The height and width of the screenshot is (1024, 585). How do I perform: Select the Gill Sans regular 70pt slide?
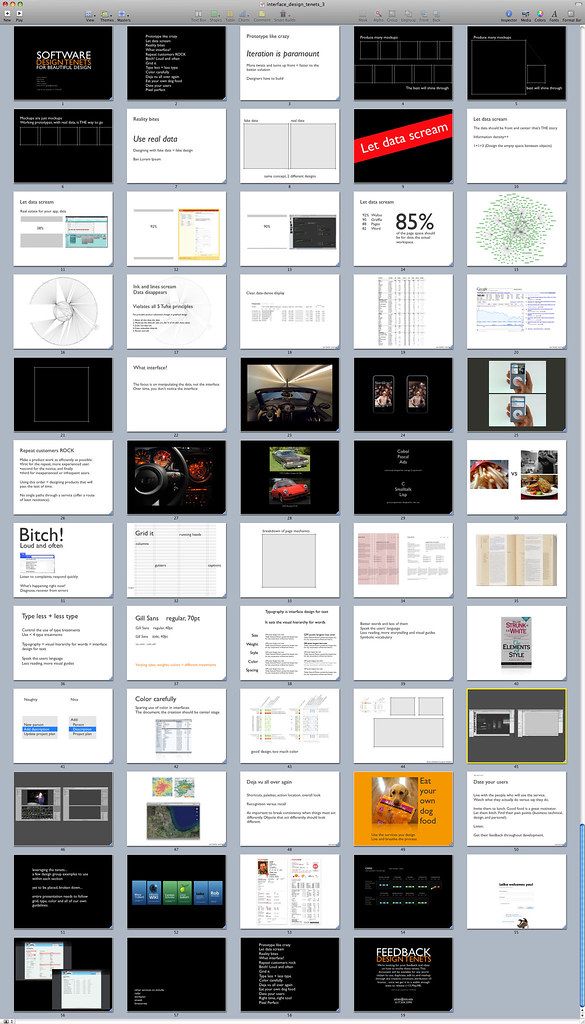point(176,643)
